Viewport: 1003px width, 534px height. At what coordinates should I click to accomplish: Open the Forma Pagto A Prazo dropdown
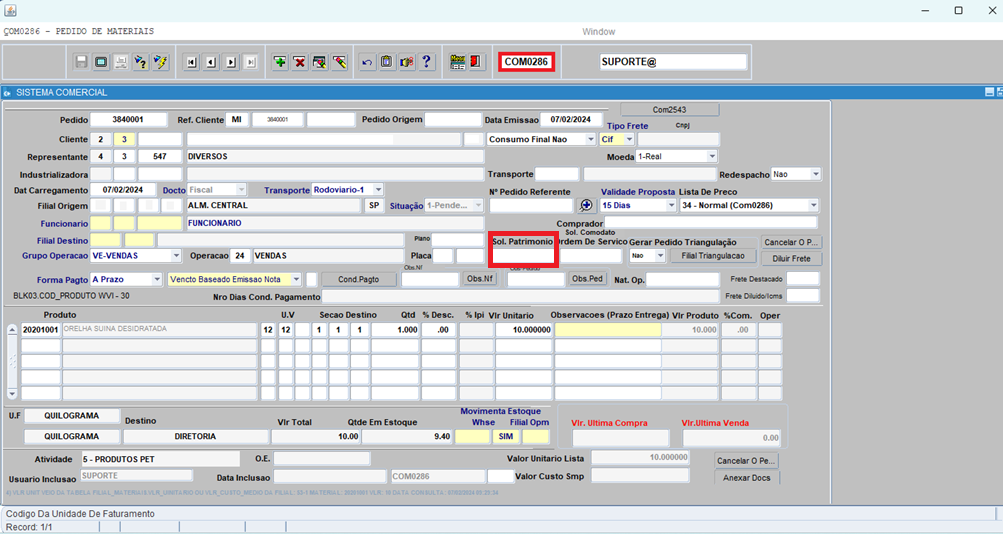pyautogui.click(x=157, y=279)
